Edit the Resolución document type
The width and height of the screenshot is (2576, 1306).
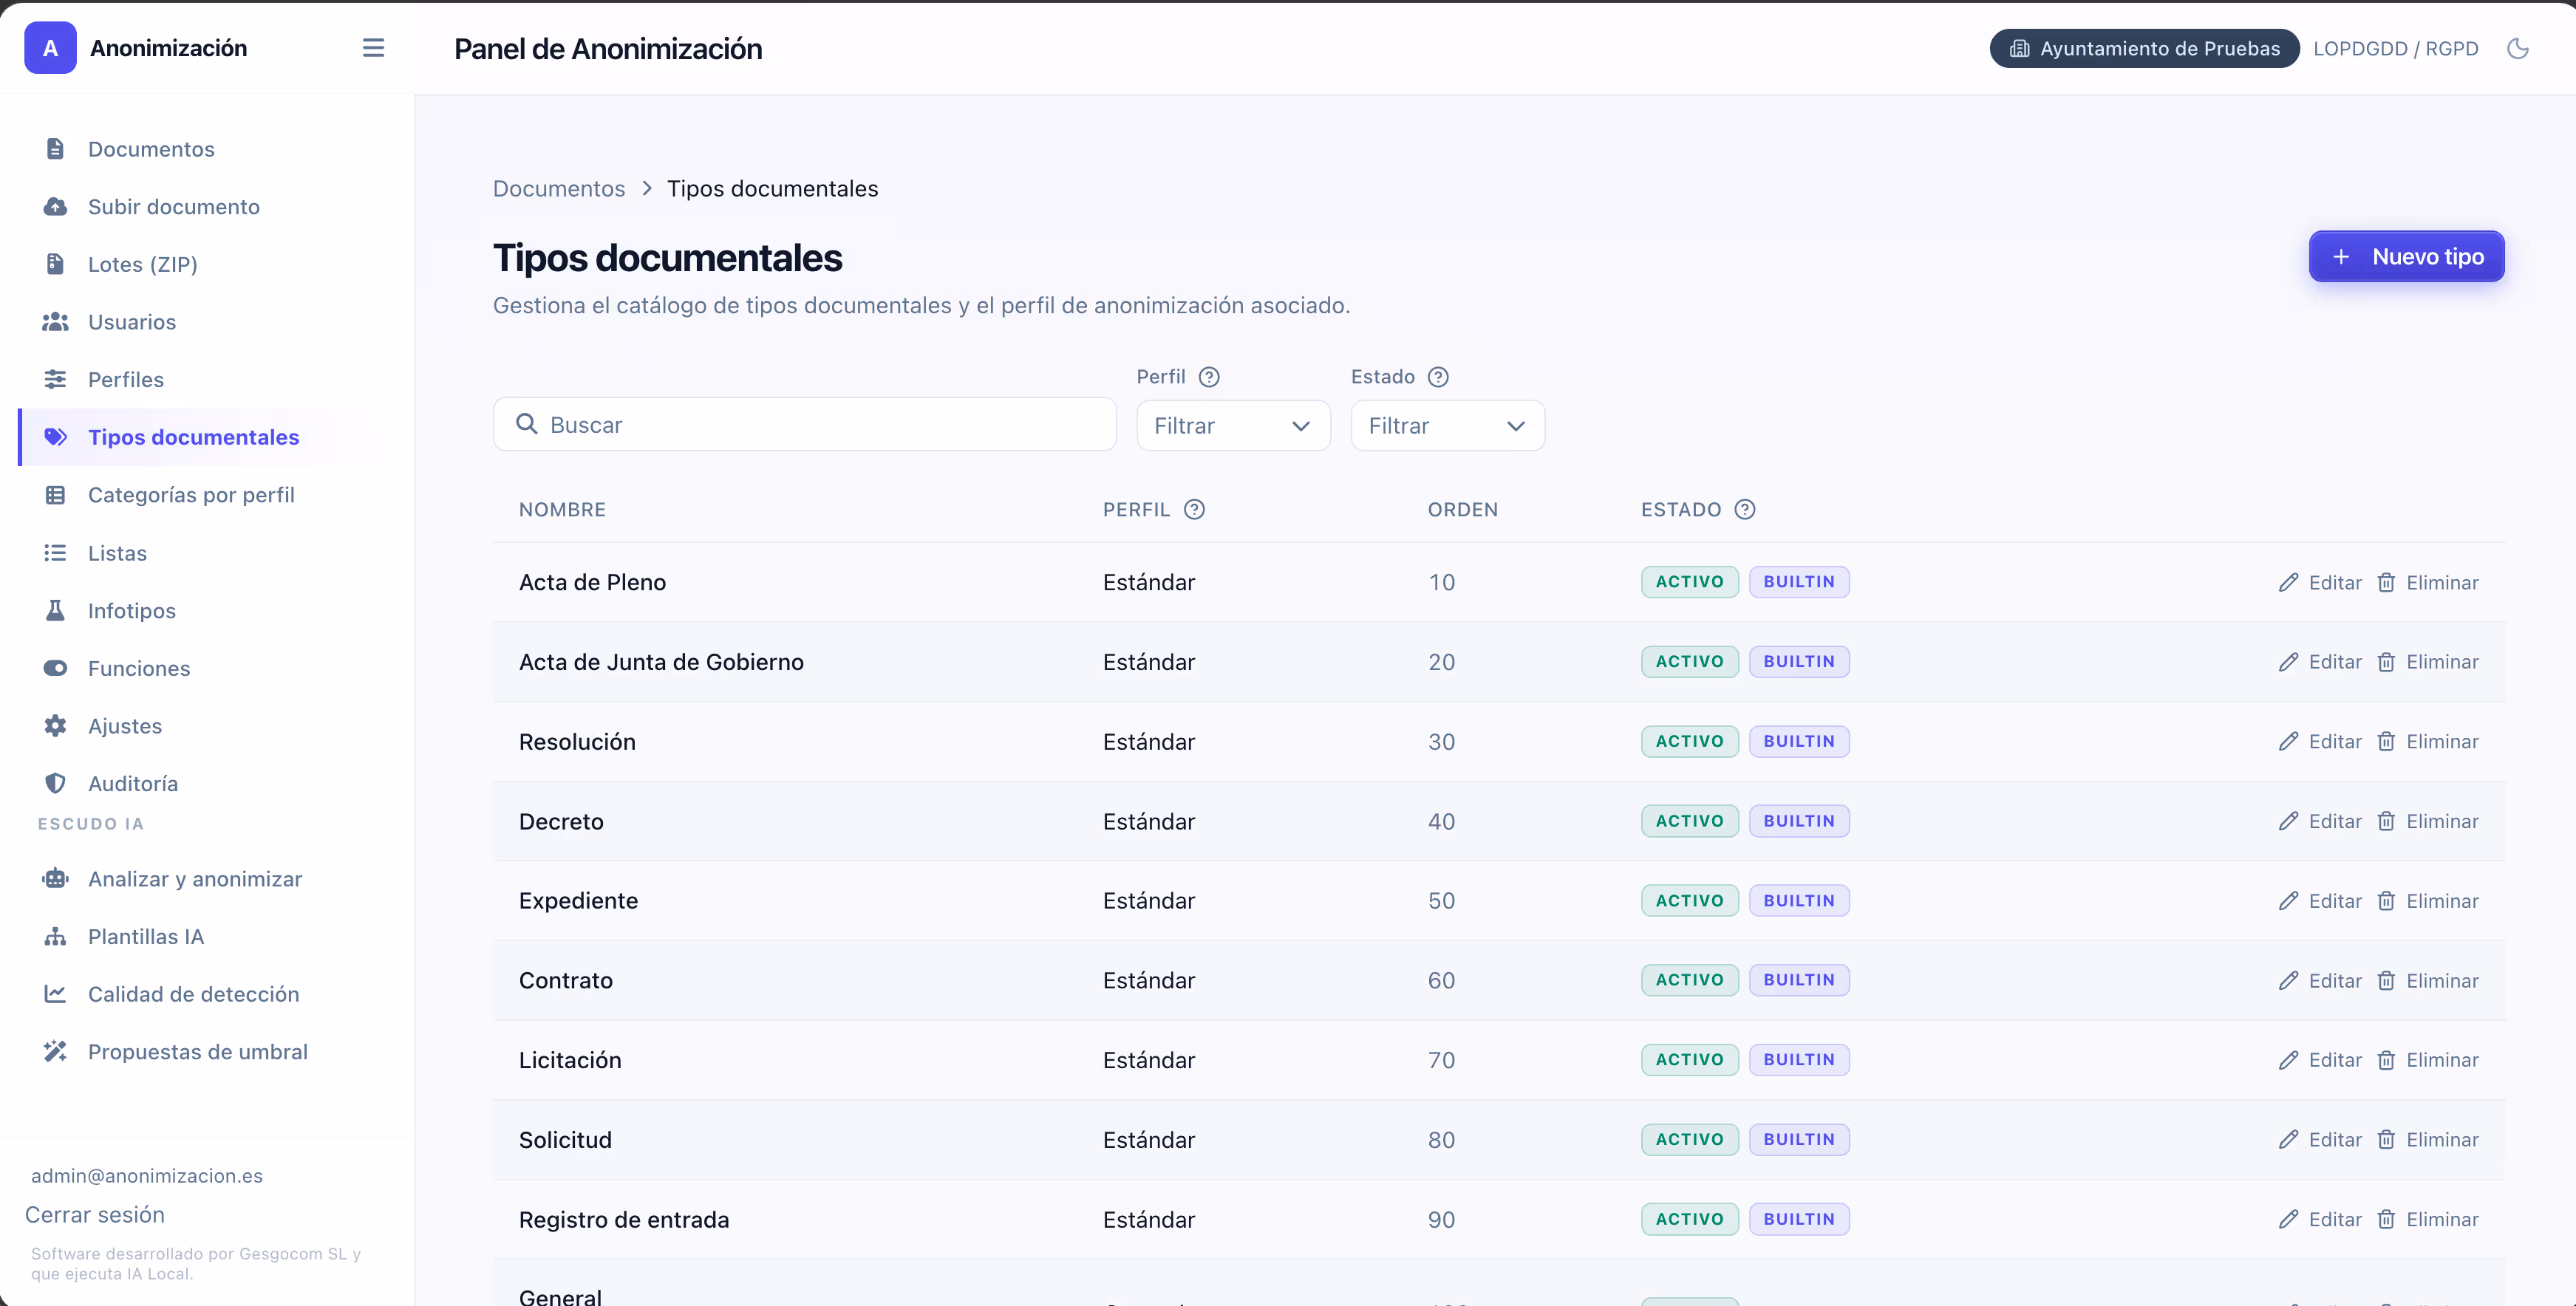click(2320, 742)
